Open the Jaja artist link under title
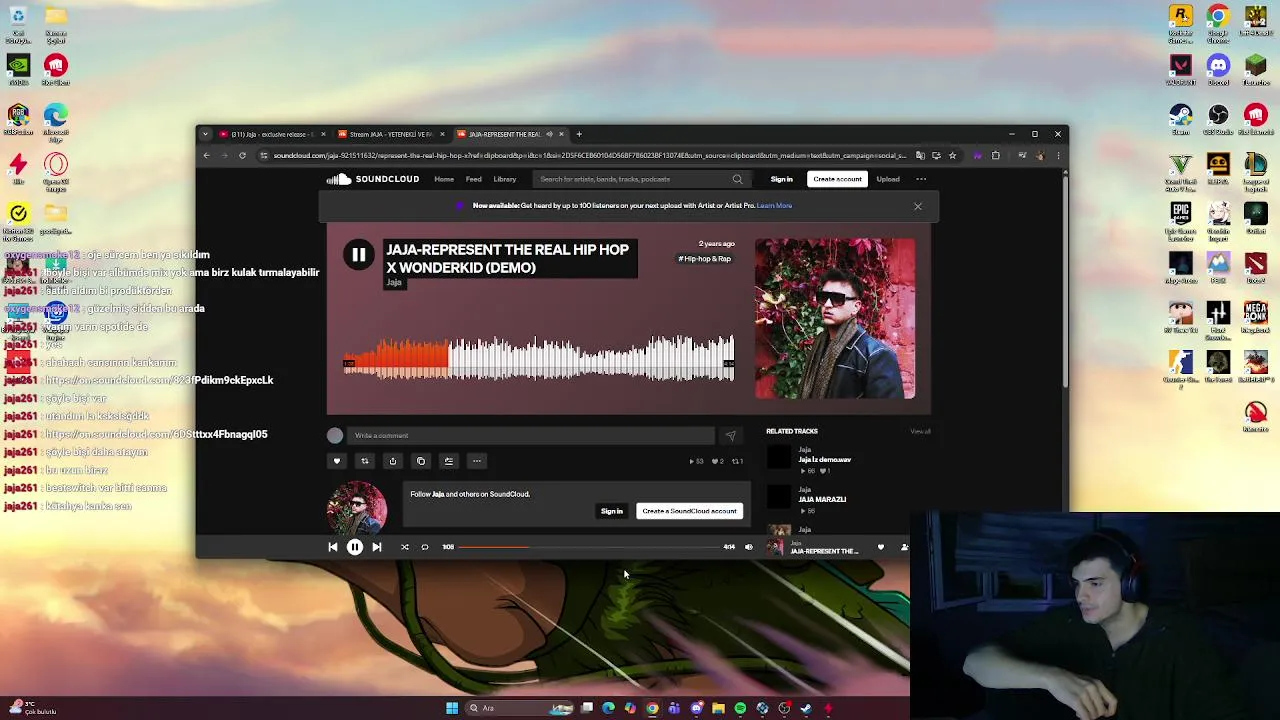 (394, 283)
